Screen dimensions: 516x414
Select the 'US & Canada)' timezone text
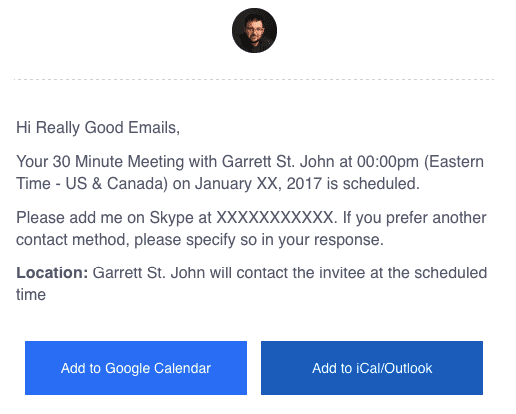[117, 184]
